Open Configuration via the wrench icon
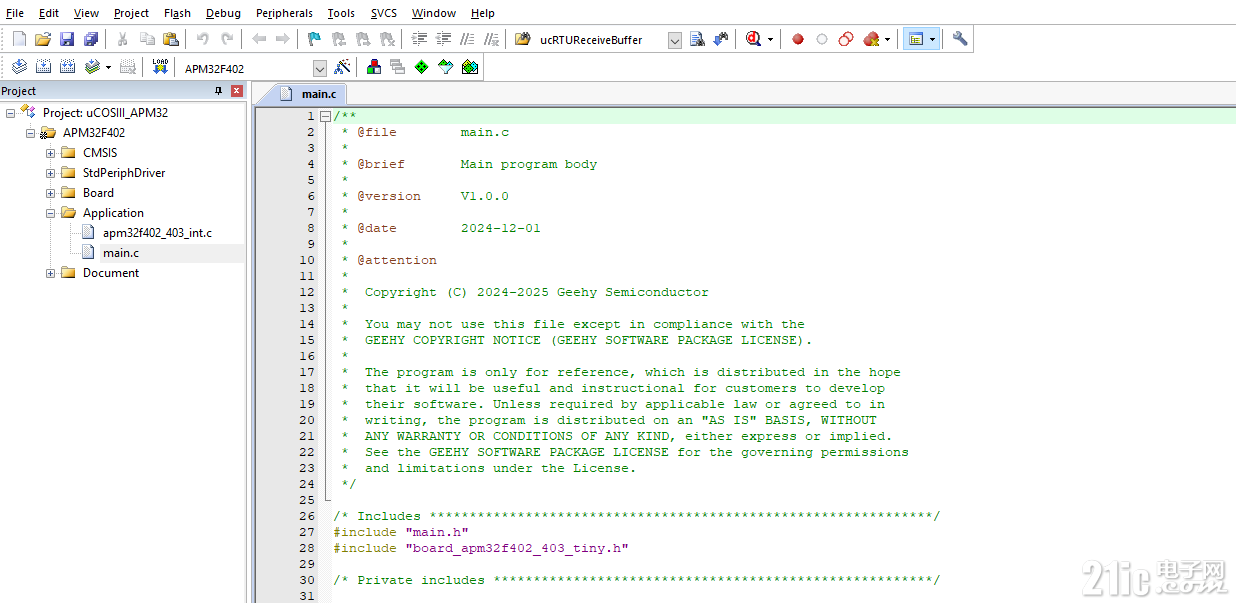This screenshot has height=603, width=1236. [960, 39]
